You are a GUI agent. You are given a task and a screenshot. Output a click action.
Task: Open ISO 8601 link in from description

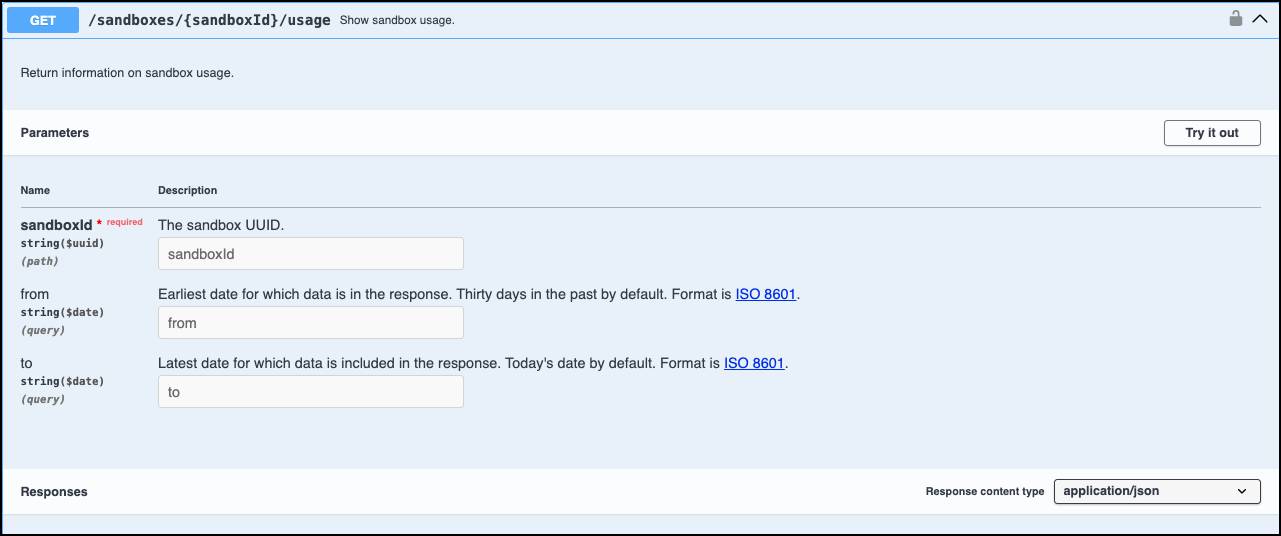(x=766, y=295)
